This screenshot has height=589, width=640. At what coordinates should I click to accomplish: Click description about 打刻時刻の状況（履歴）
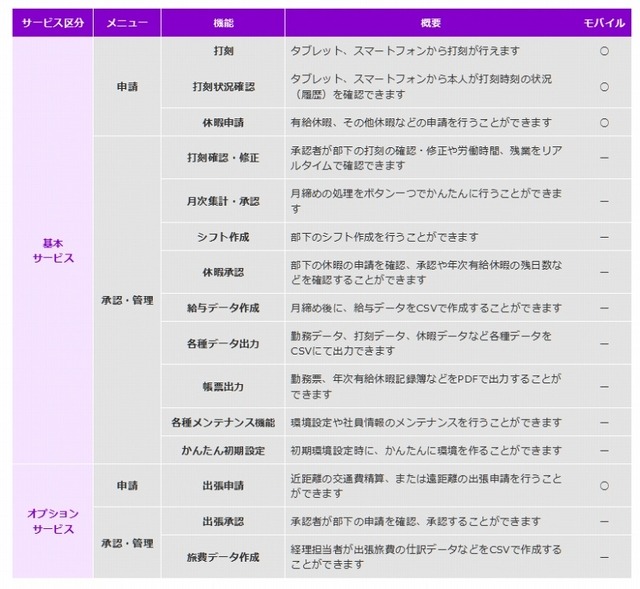point(421,87)
